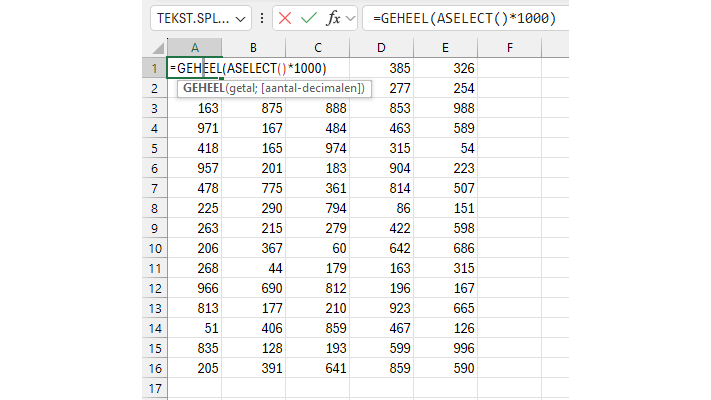
Task: Click the three-dot handle beside the Name Box
Action: tap(262, 18)
